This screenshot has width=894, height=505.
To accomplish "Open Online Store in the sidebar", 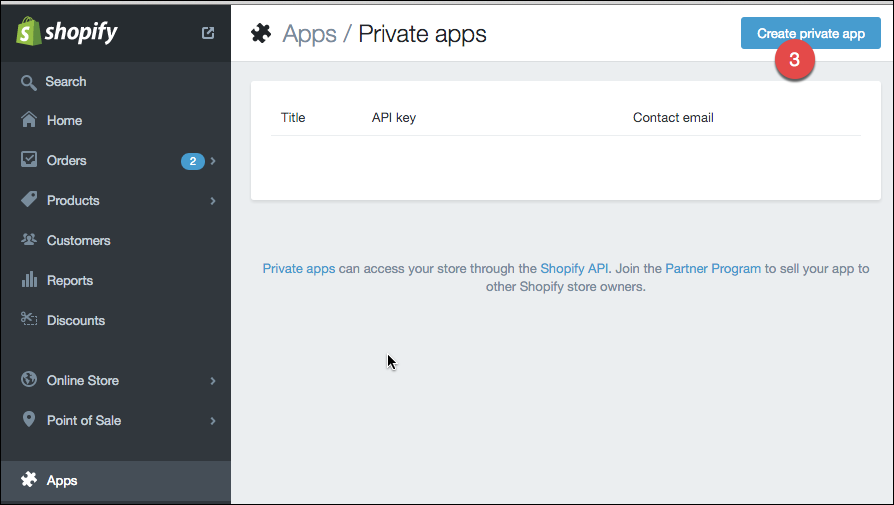I will click(116, 380).
